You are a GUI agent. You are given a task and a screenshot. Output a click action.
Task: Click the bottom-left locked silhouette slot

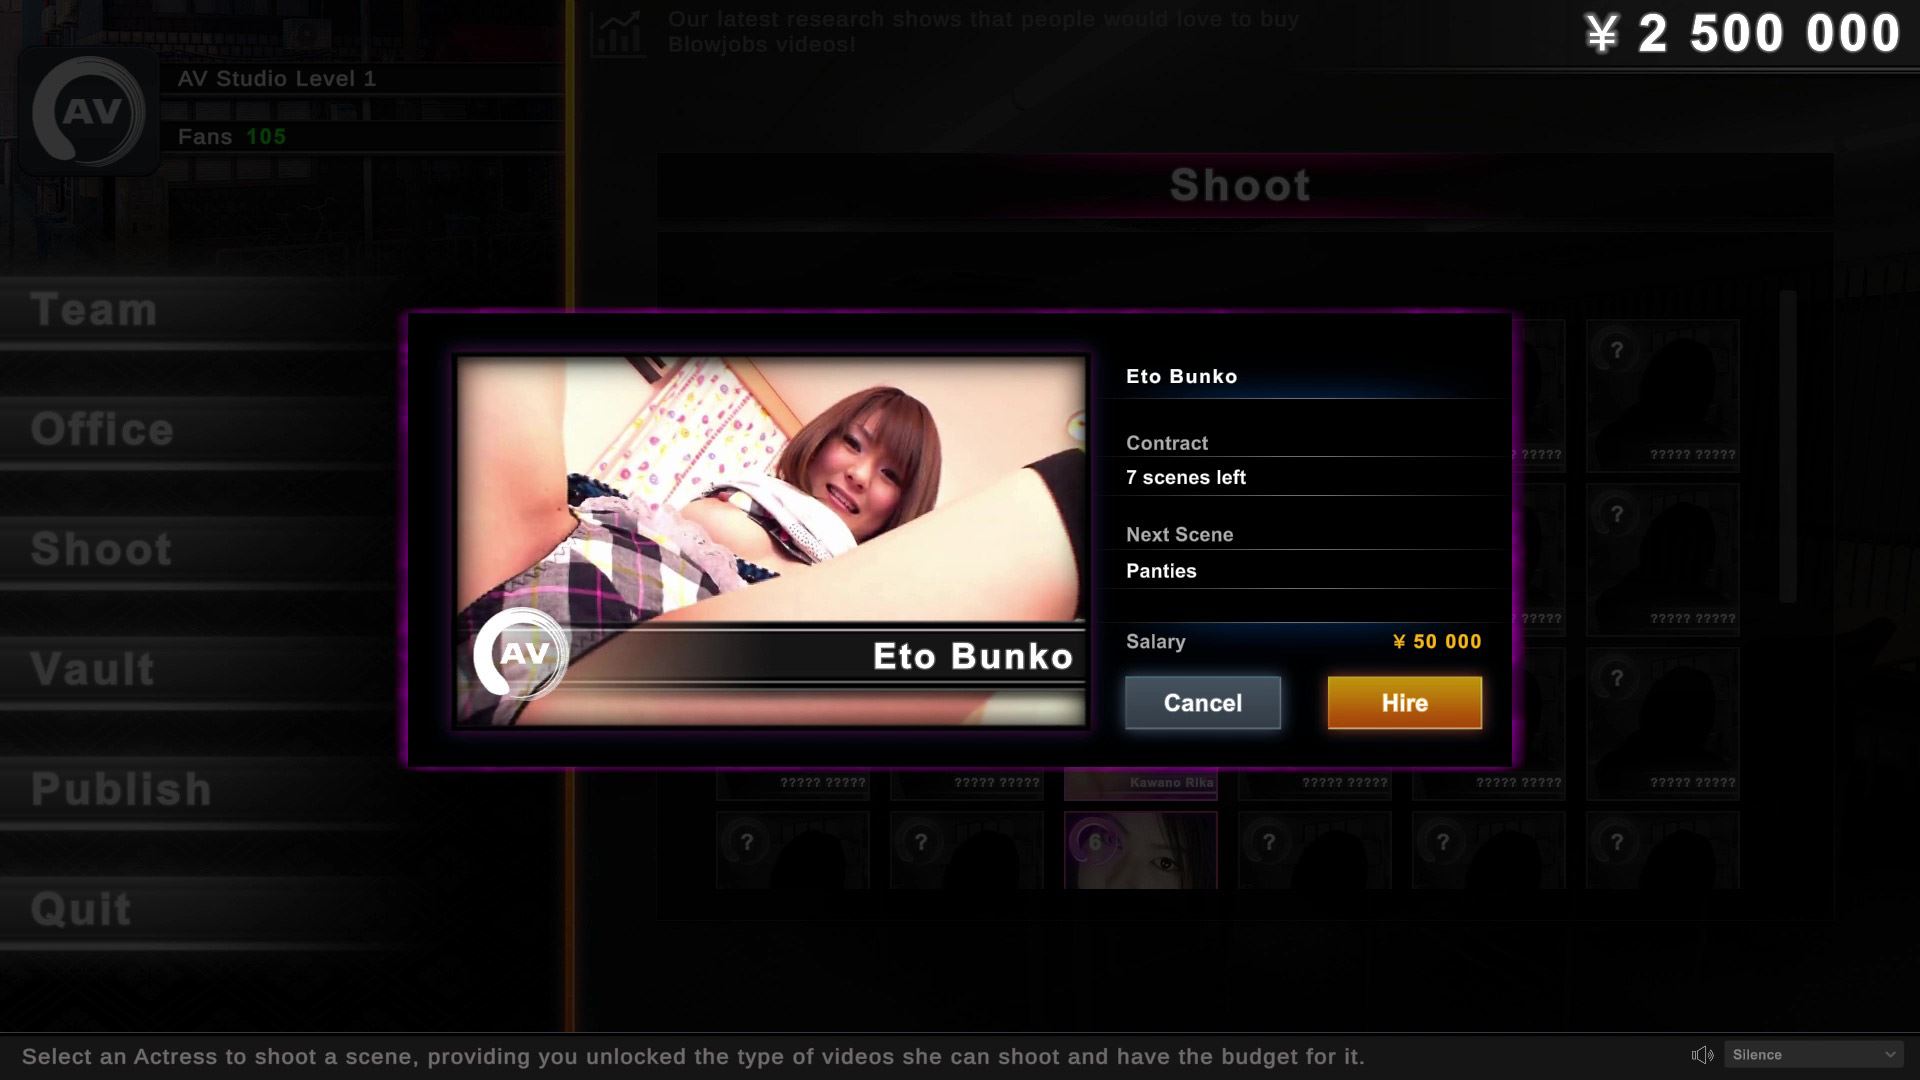point(792,850)
